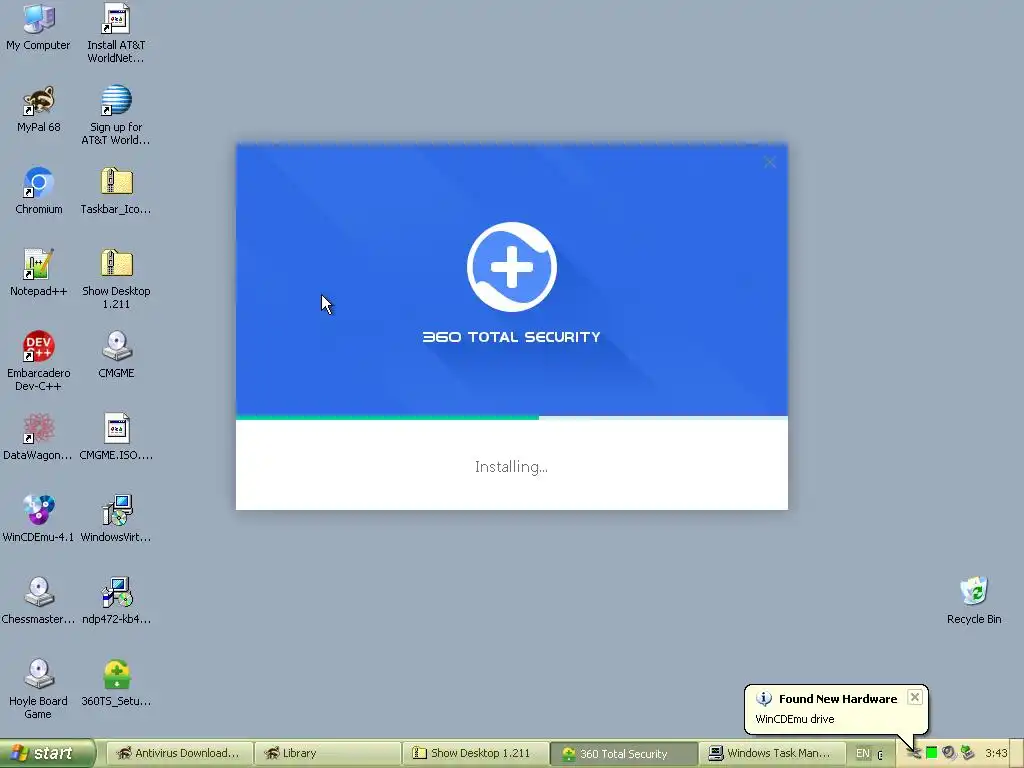Click the speaker-like gray tray icon

[x=950, y=754]
